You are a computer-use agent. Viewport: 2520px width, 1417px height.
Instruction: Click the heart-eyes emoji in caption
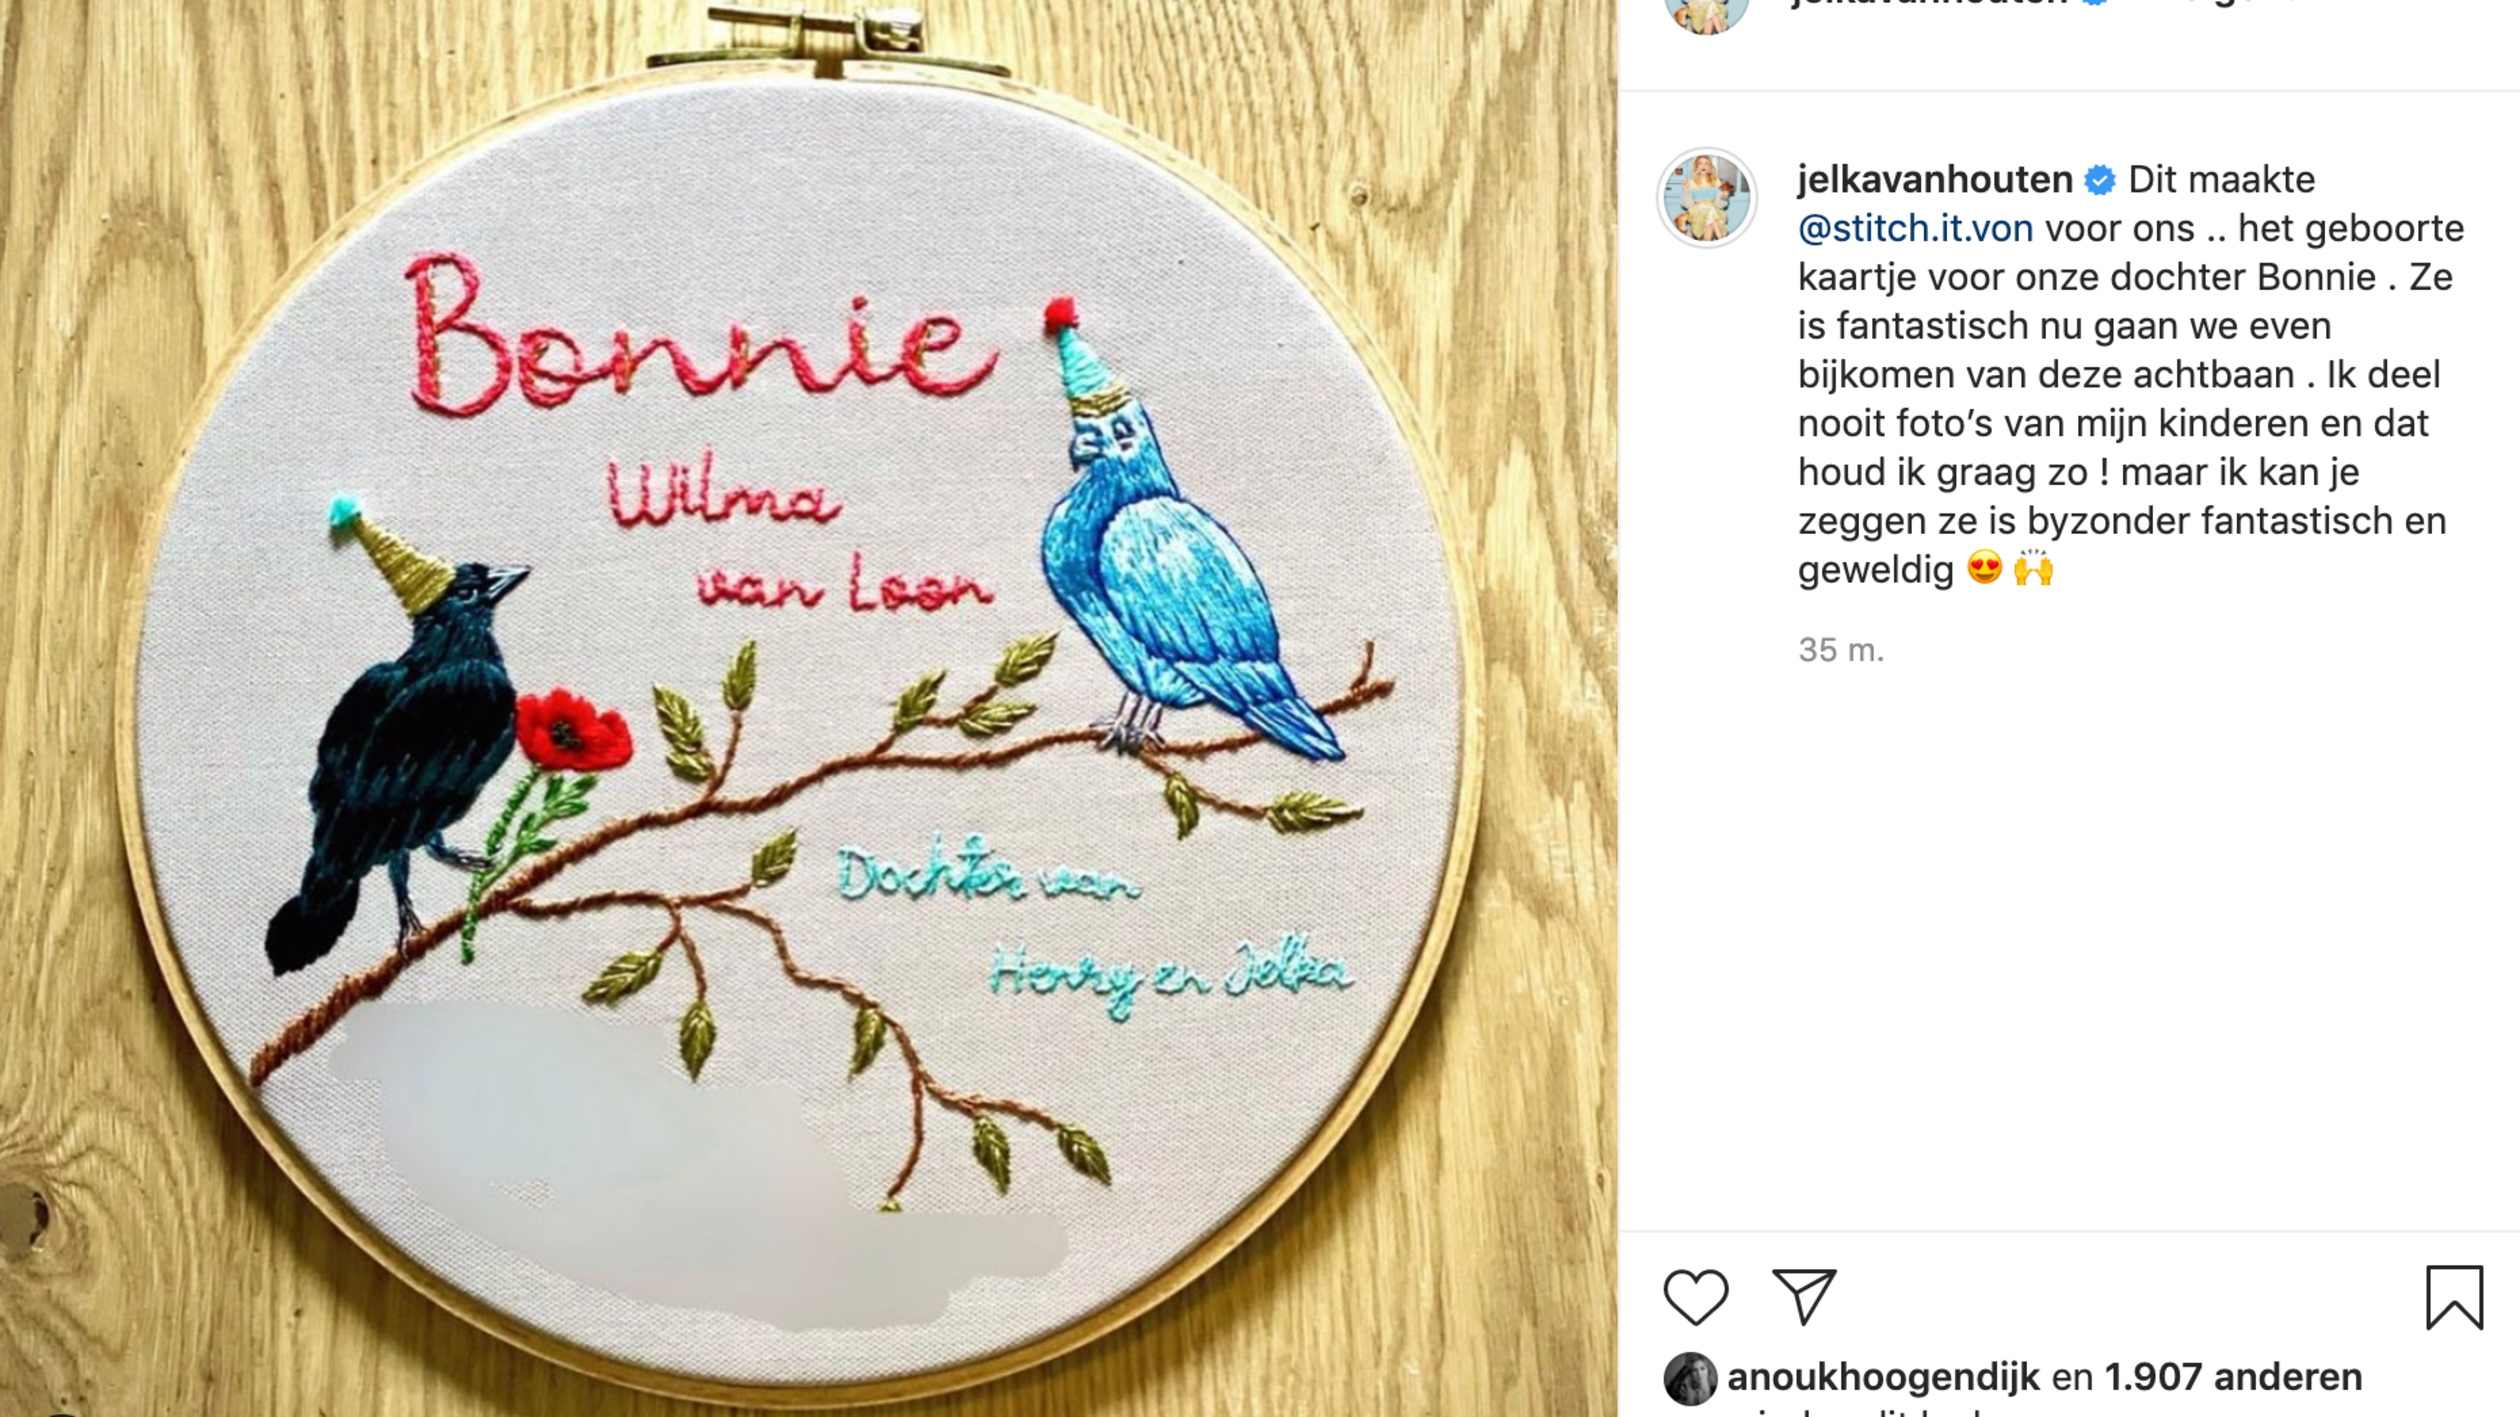click(x=1984, y=569)
